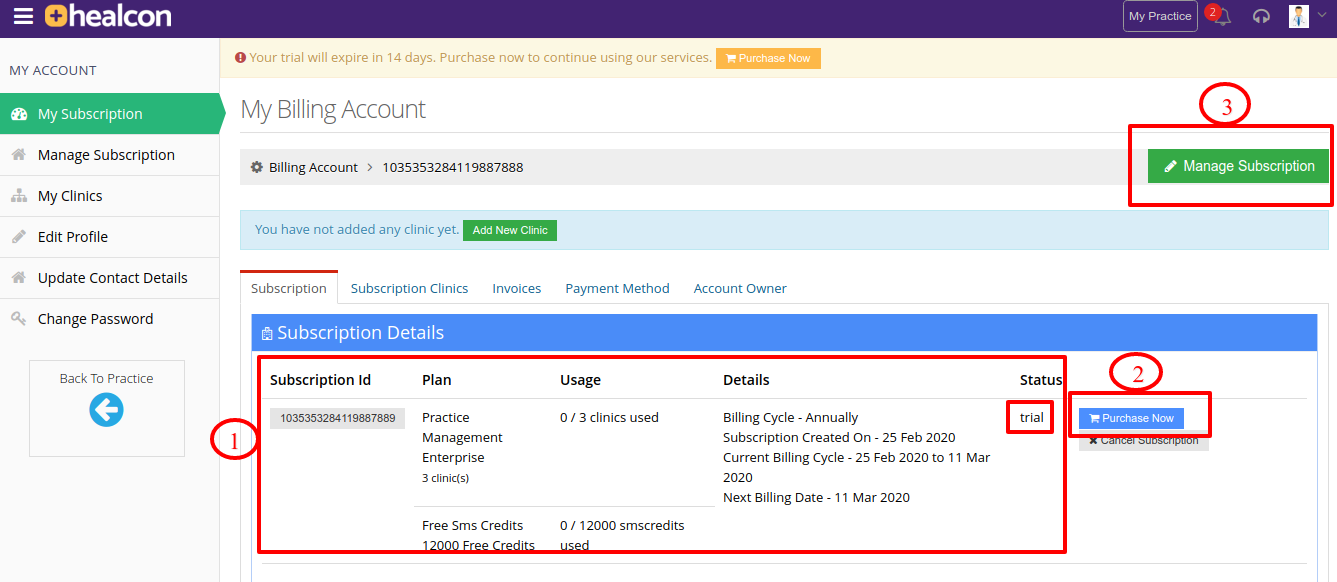Switch to the Invoices tab
The height and width of the screenshot is (582, 1337).
coord(517,288)
